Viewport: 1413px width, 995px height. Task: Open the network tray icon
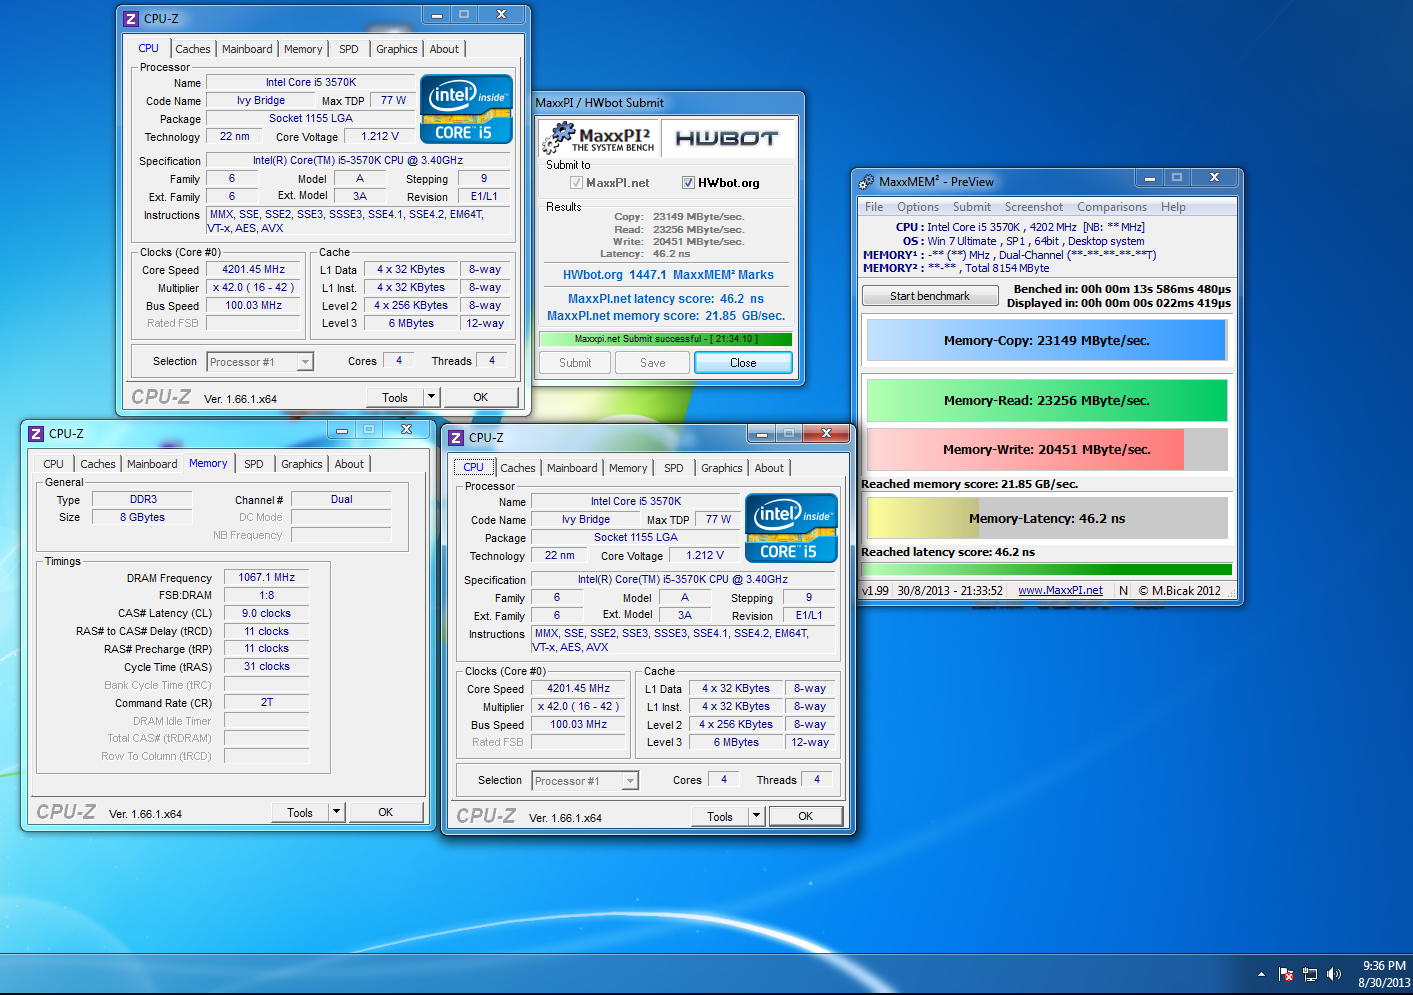pyautogui.click(x=1310, y=974)
